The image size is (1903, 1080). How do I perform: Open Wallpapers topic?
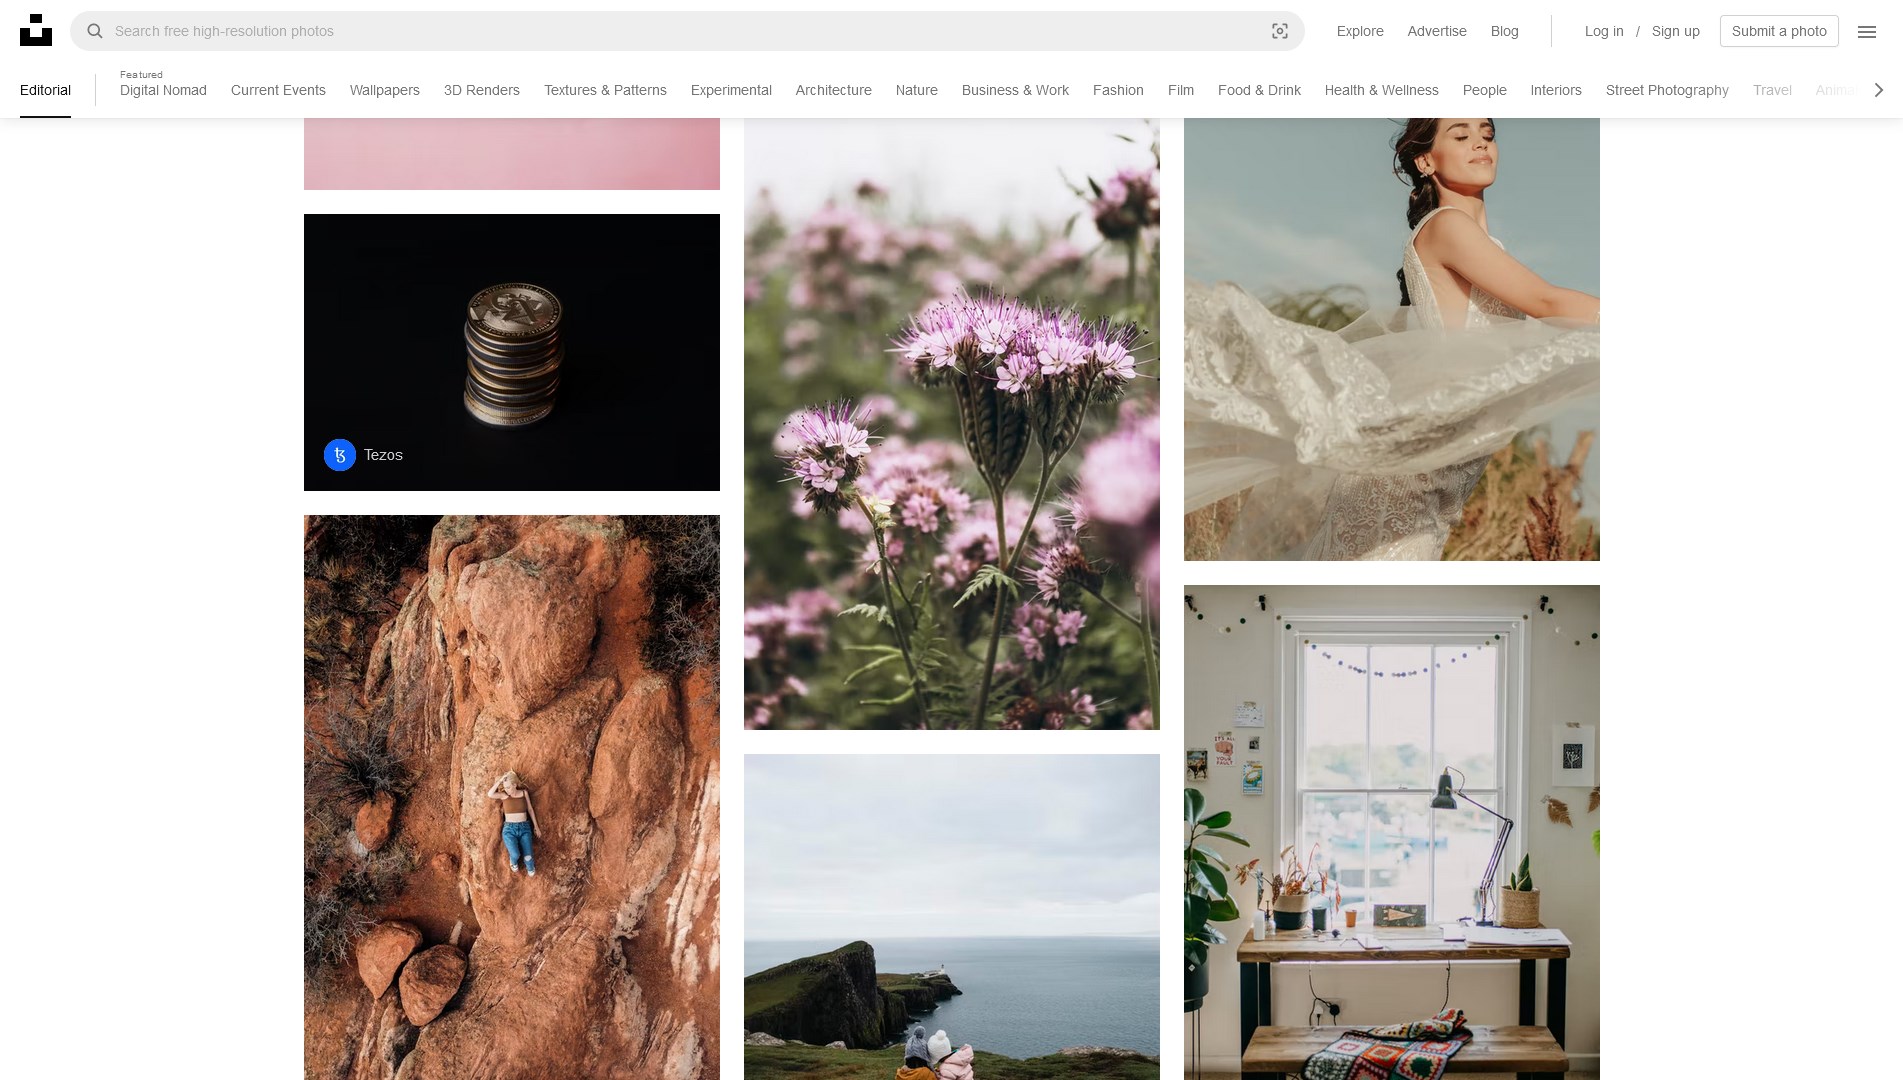coord(385,90)
